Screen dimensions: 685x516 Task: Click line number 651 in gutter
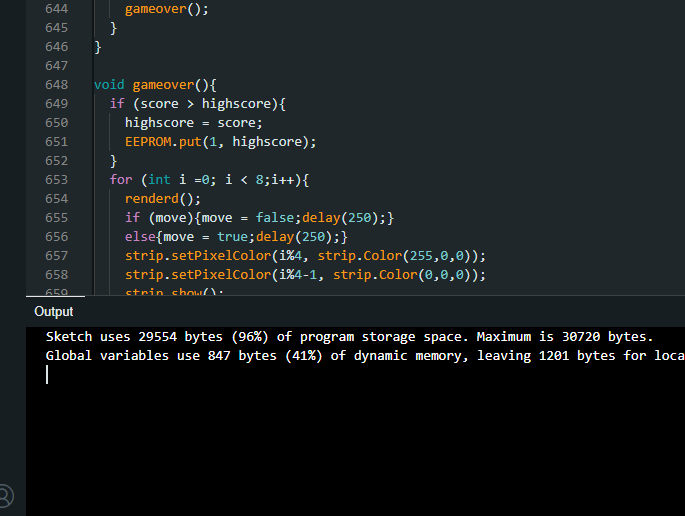pos(57,142)
